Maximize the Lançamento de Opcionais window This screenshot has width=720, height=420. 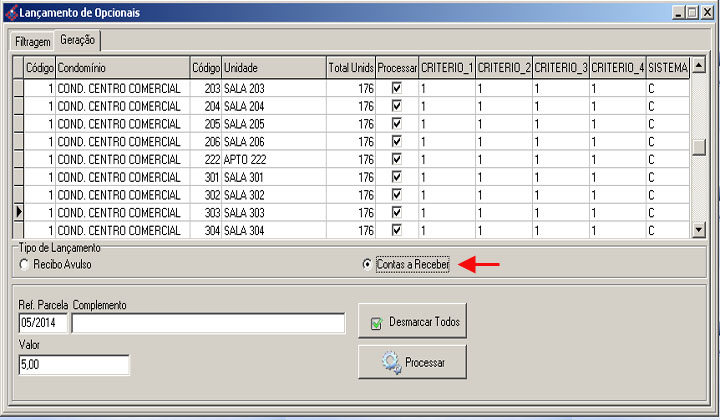690,13
